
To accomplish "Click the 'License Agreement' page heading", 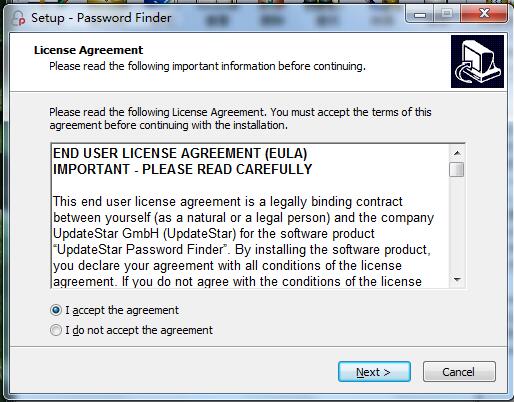I will [x=88, y=50].
